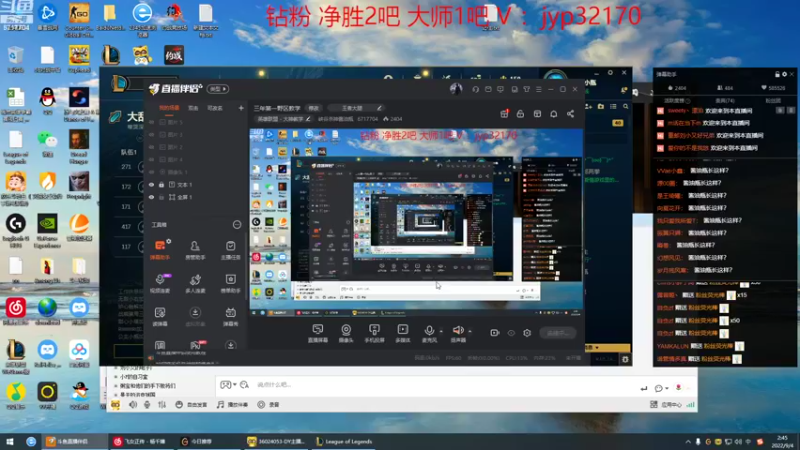Add a 摄像头 camera source
This screenshot has height=450, width=800.
point(346,333)
